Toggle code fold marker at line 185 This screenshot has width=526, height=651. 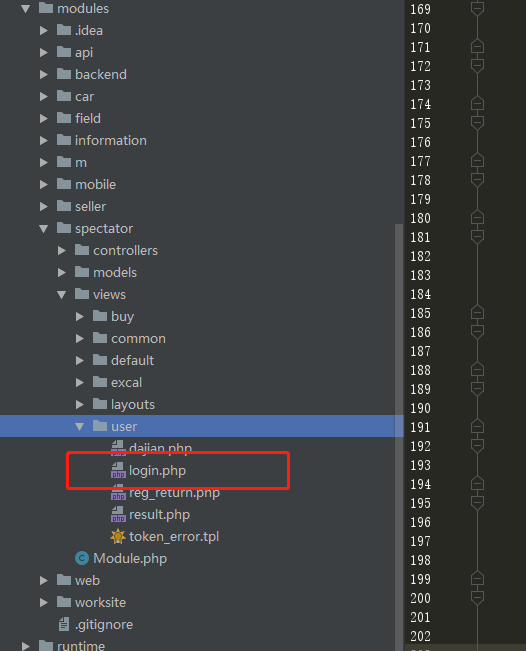click(x=477, y=313)
